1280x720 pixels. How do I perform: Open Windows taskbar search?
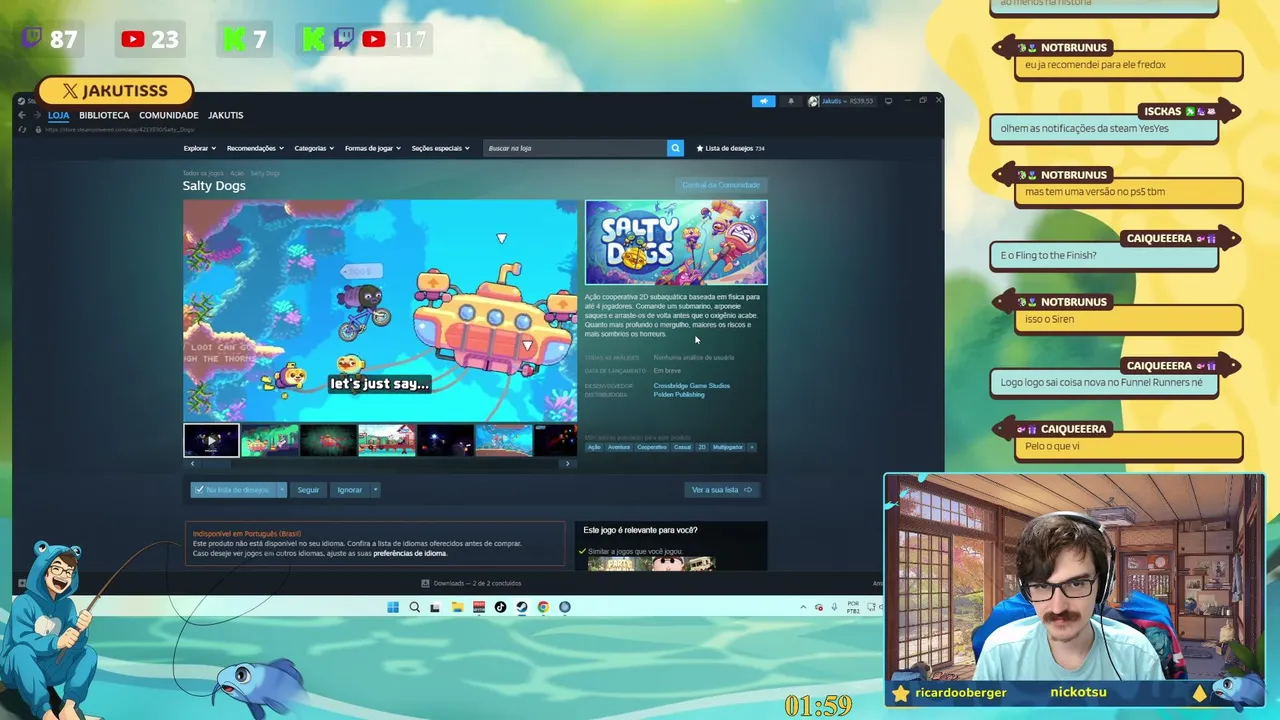(414, 607)
